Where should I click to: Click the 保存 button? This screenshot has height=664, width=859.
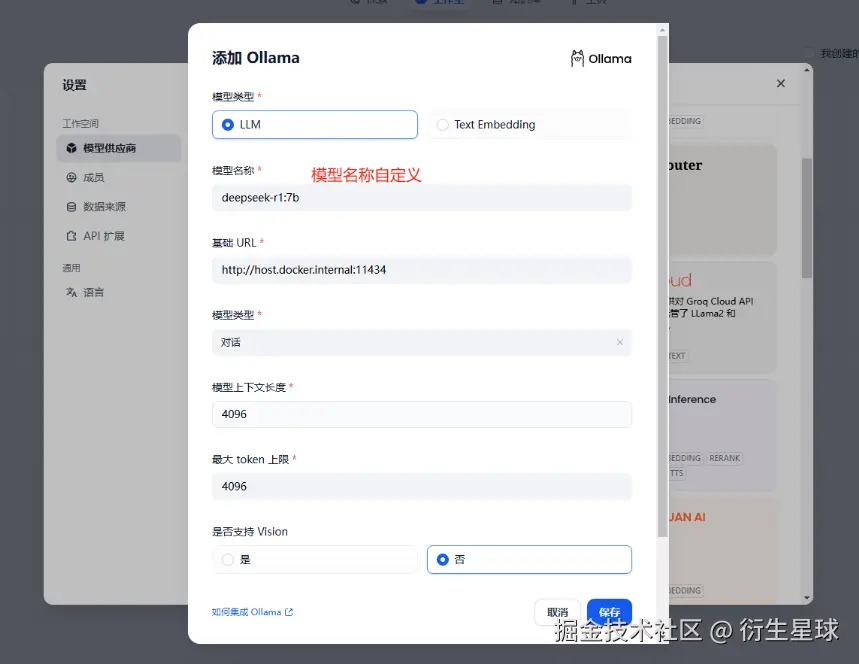[x=609, y=612]
